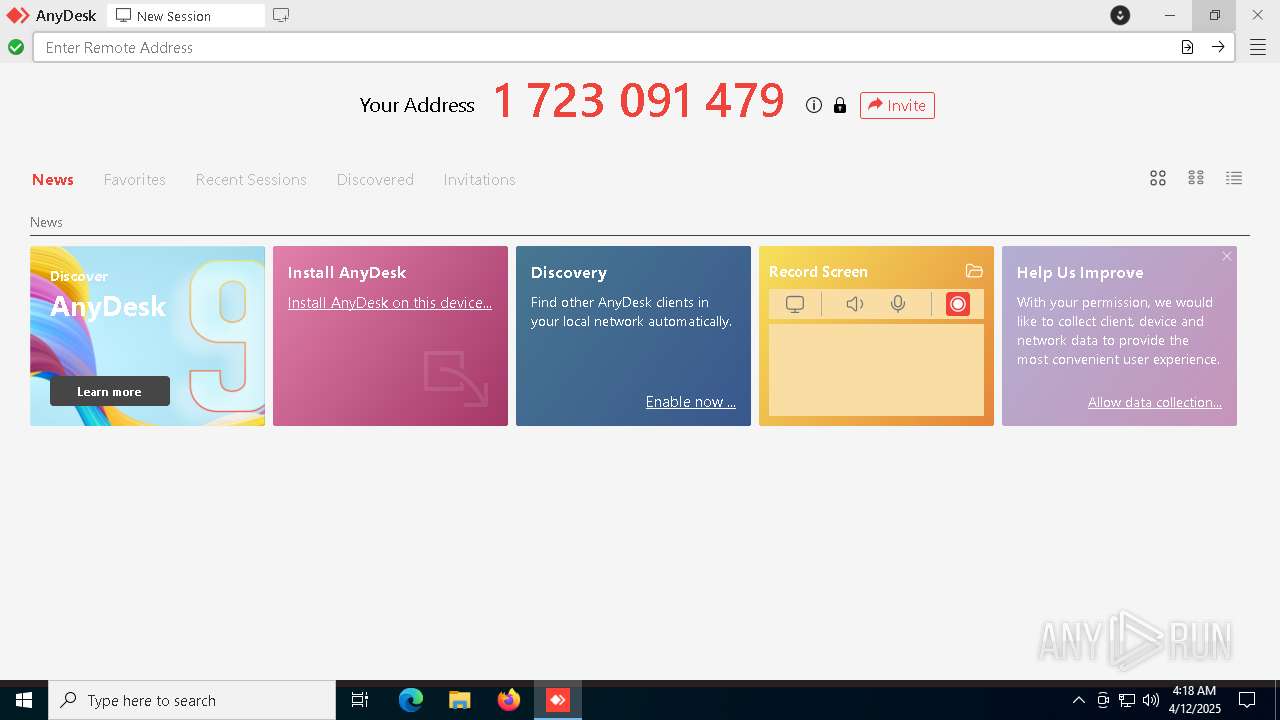Switch to list view layout

(x=1234, y=178)
